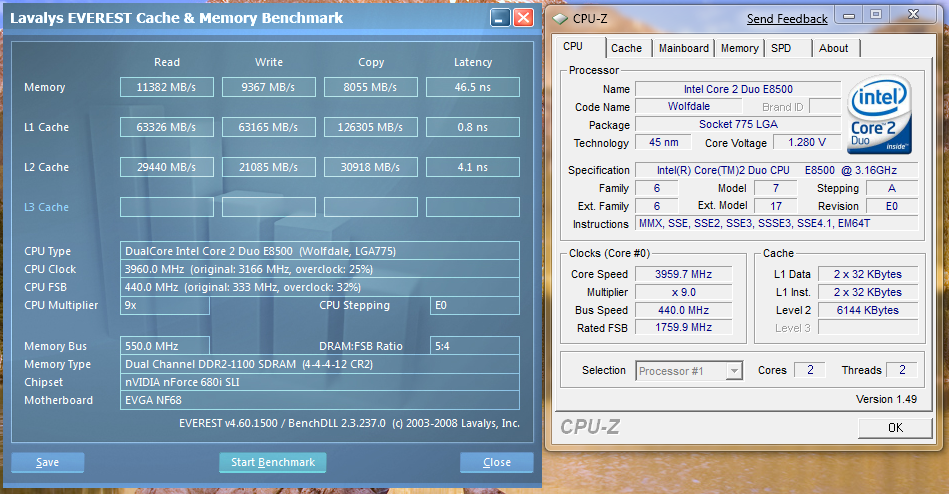Click the Bus Speed field 440.0 MHz
Viewport: 949px width, 494px height.
pos(683,310)
